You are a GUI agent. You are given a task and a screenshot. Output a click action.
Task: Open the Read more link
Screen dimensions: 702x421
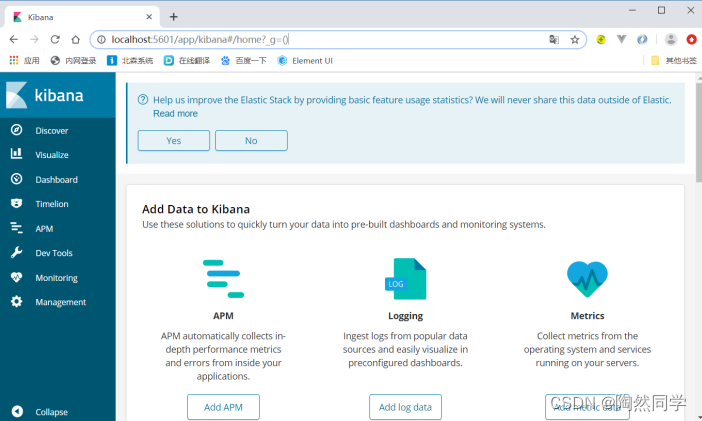[x=175, y=114]
